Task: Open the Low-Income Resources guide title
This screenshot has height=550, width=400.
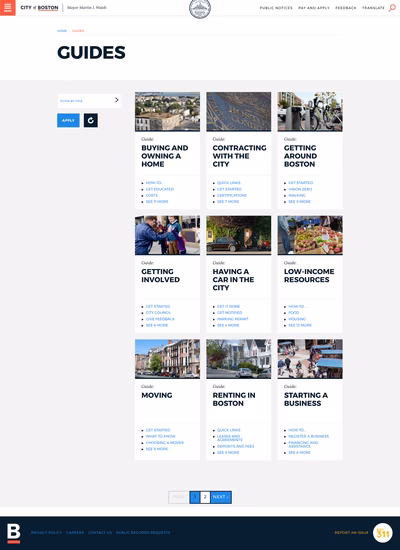Action: tap(309, 275)
